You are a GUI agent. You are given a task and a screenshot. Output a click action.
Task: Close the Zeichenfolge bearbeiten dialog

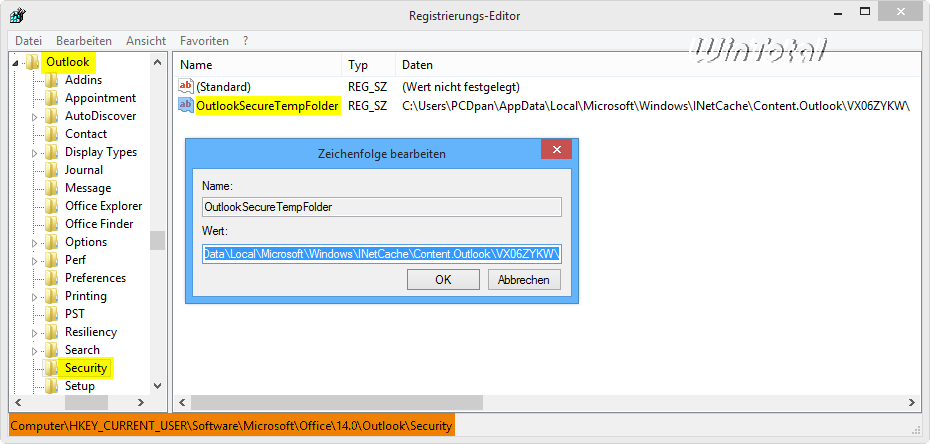pyautogui.click(x=556, y=150)
